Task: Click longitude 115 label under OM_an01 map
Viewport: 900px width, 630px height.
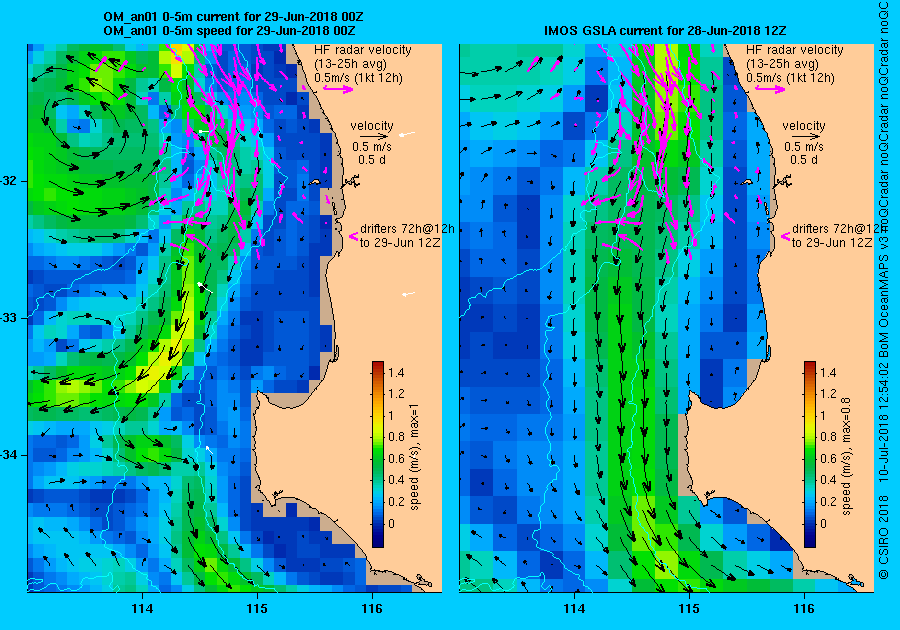Action: (257, 609)
